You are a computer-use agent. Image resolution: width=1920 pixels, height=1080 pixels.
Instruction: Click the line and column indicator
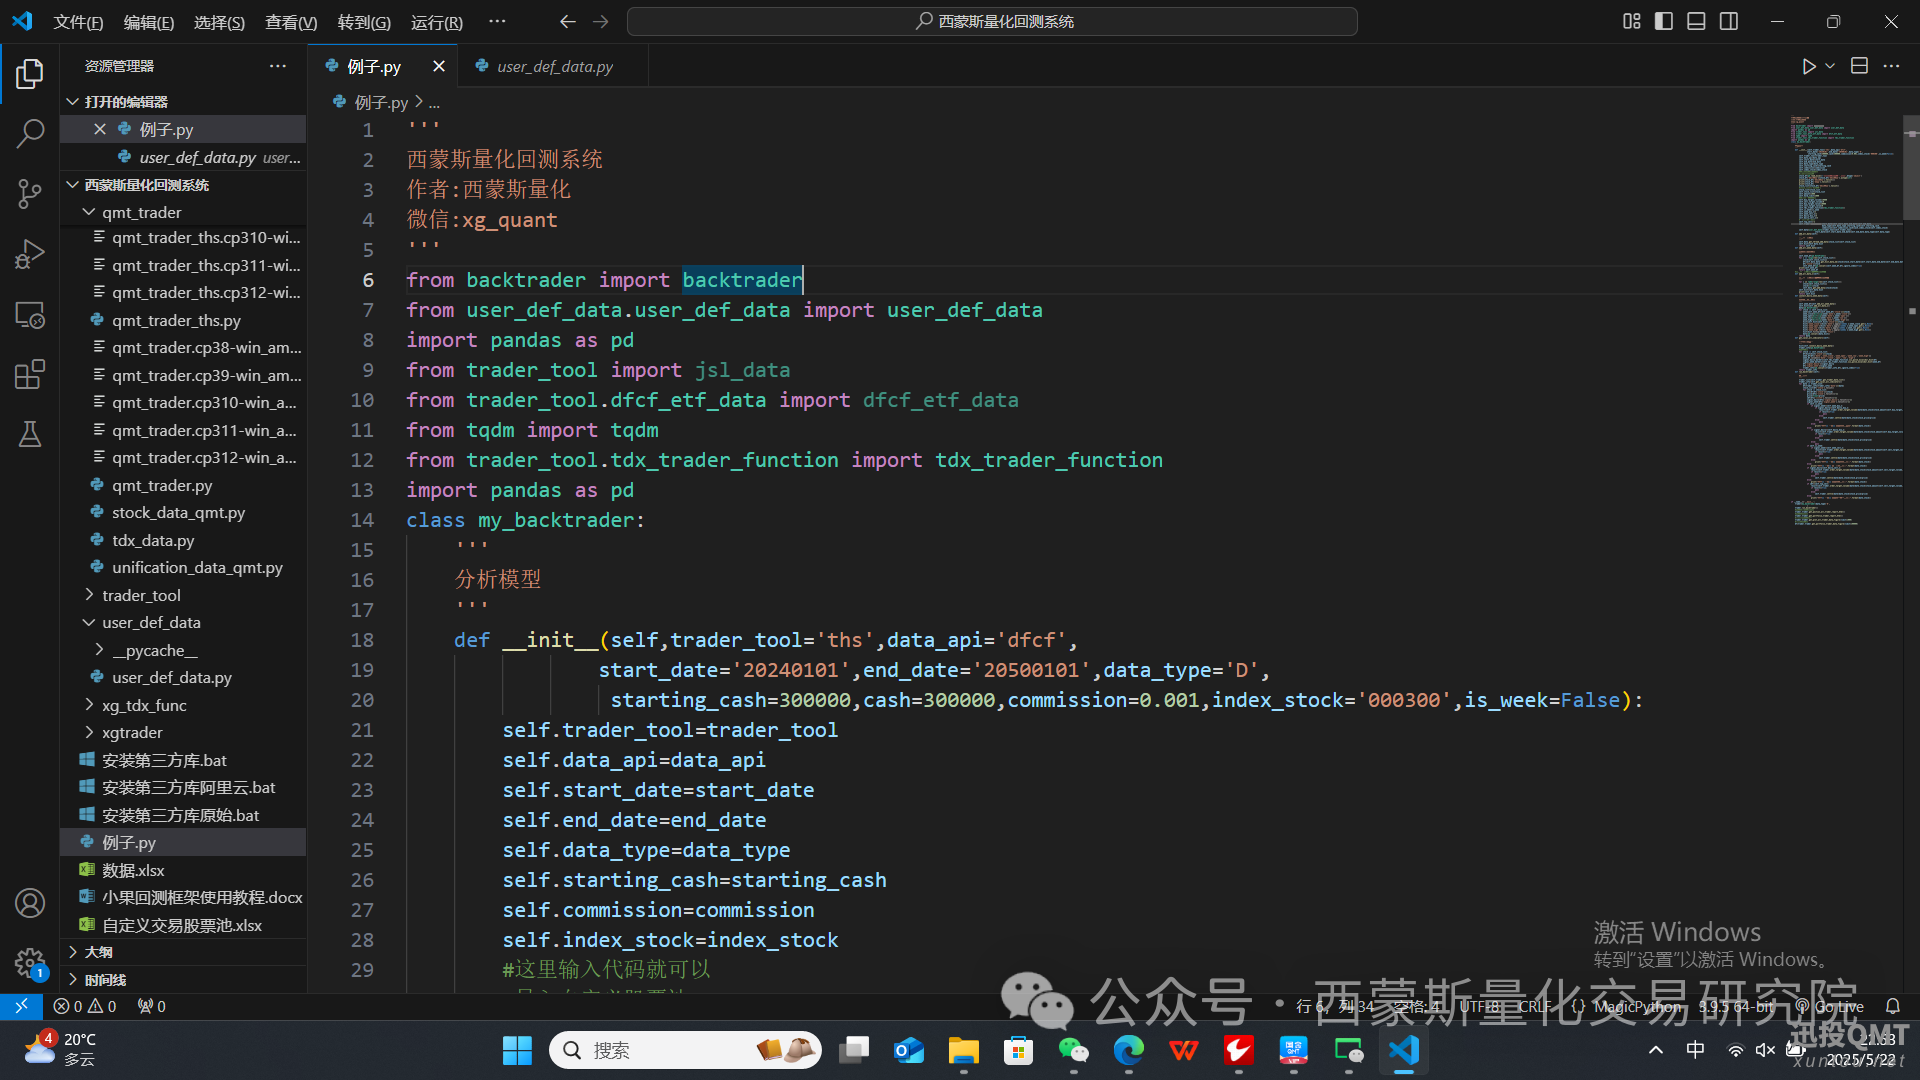(1335, 1006)
